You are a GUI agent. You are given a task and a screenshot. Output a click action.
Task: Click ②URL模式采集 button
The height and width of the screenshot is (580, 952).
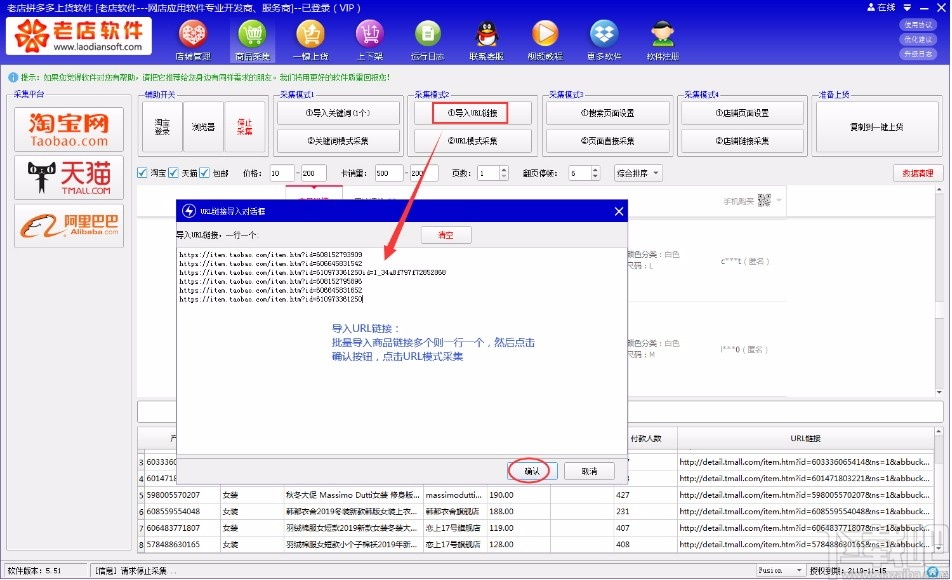tap(473, 141)
